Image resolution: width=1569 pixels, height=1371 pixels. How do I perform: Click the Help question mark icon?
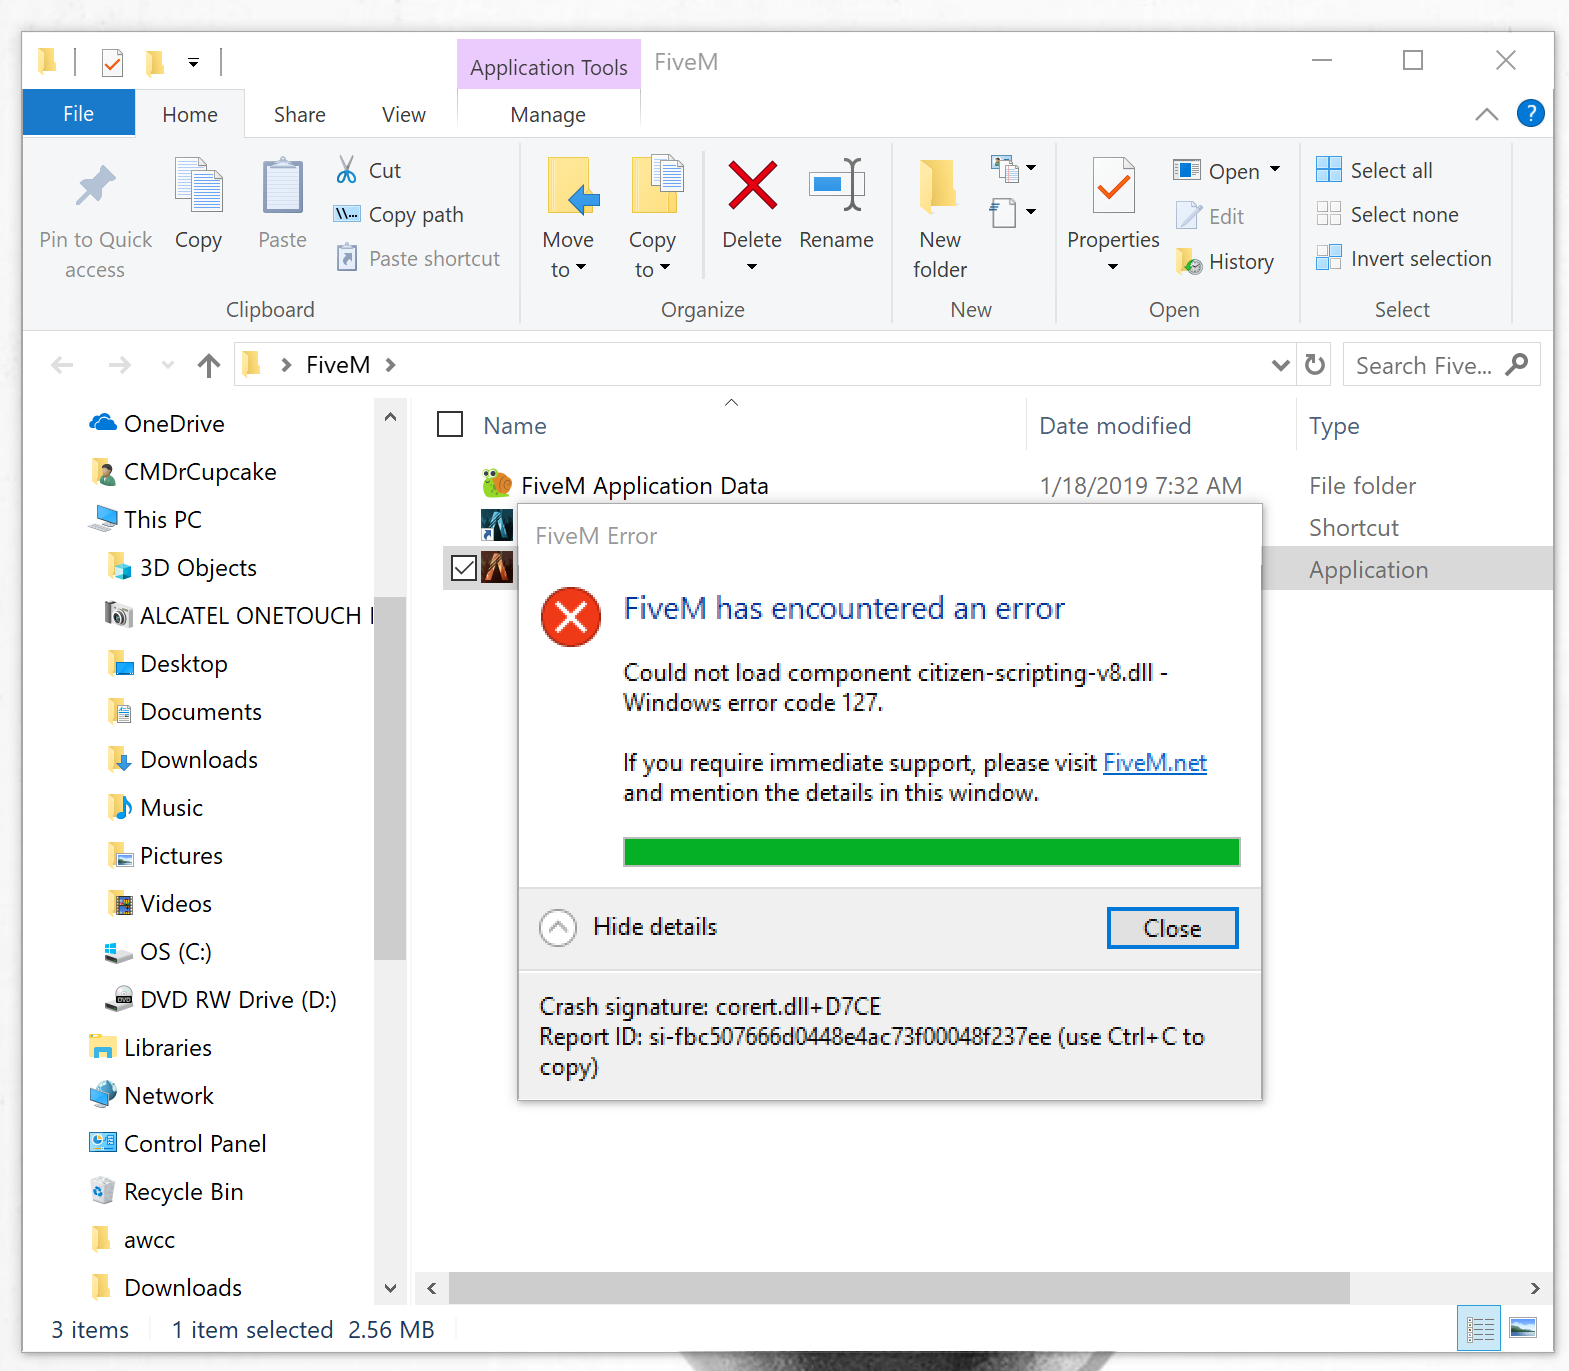pyautogui.click(x=1530, y=113)
